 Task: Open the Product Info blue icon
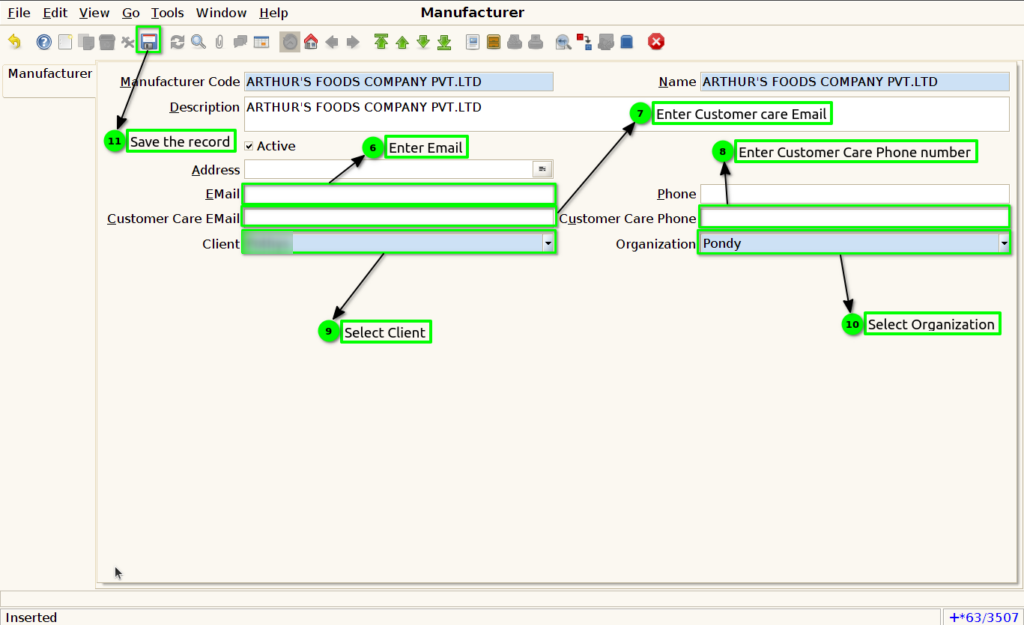627,42
